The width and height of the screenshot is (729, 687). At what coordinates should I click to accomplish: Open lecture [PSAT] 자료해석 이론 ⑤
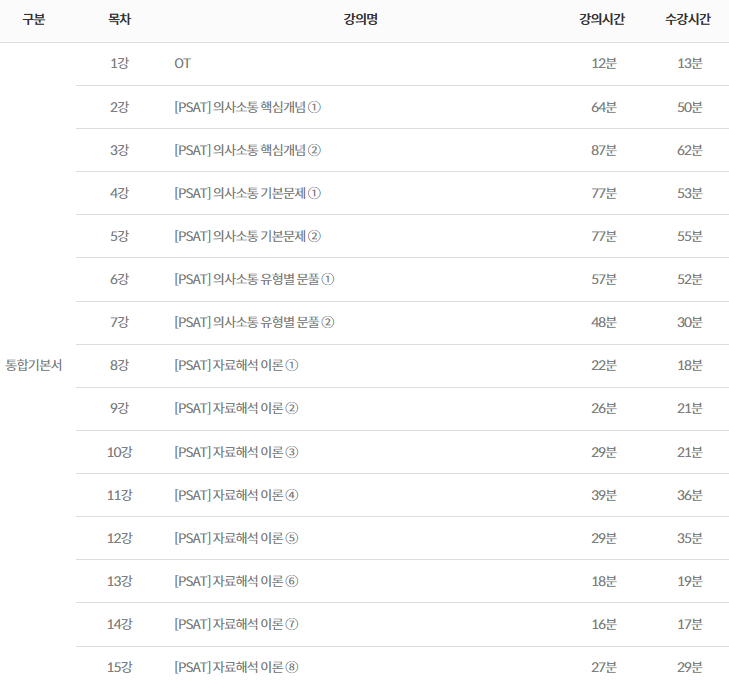click(236, 538)
